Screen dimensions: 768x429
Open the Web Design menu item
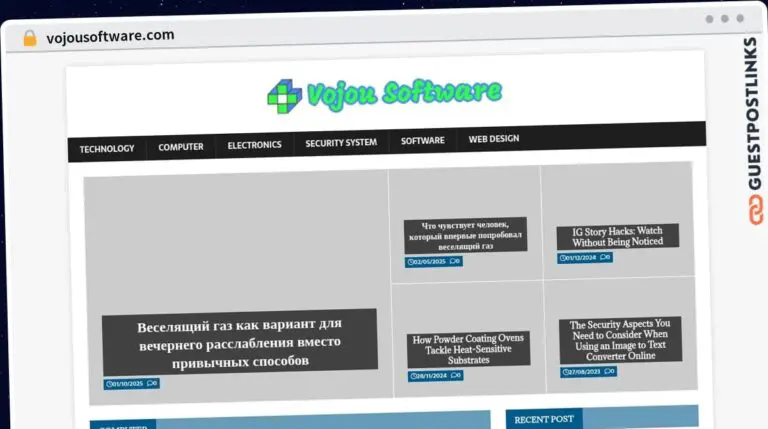(494, 139)
